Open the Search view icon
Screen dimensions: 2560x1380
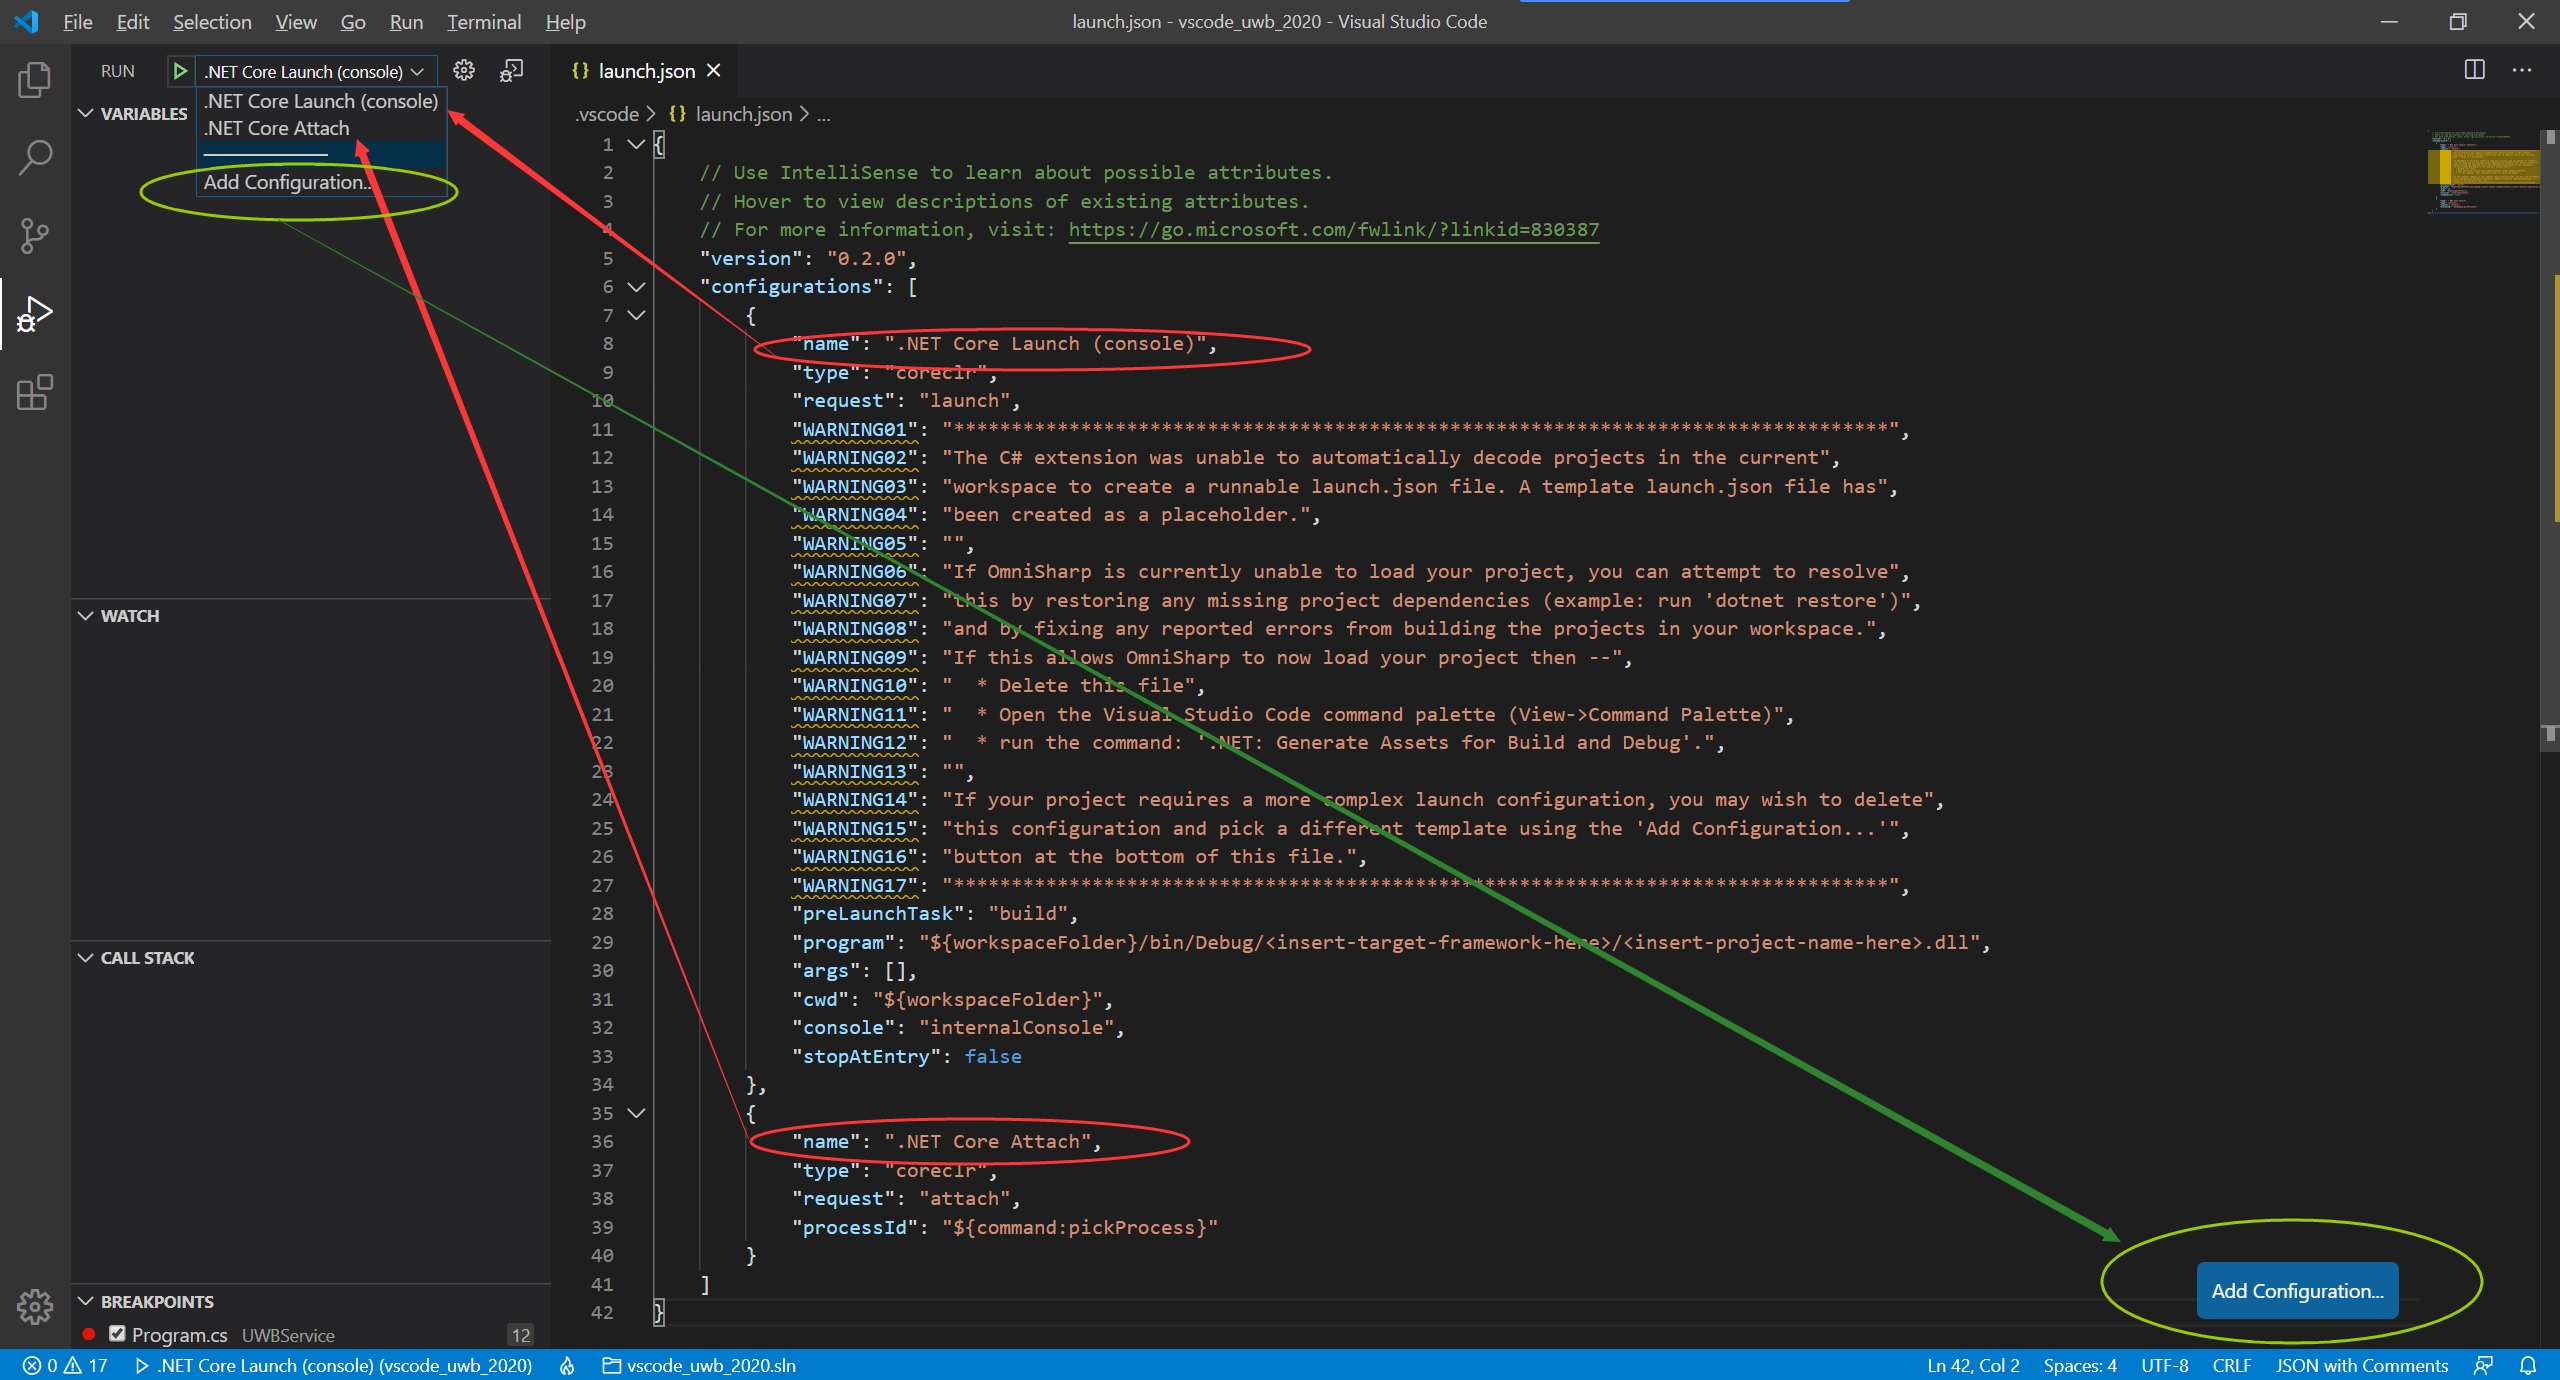[x=35, y=157]
